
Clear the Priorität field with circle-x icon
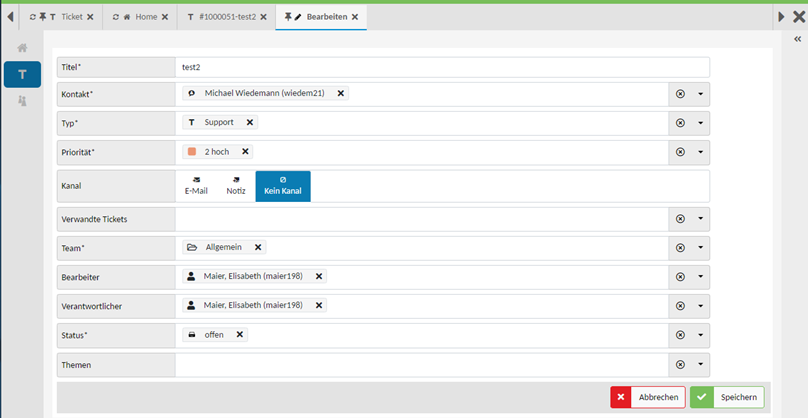pos(680,152)
